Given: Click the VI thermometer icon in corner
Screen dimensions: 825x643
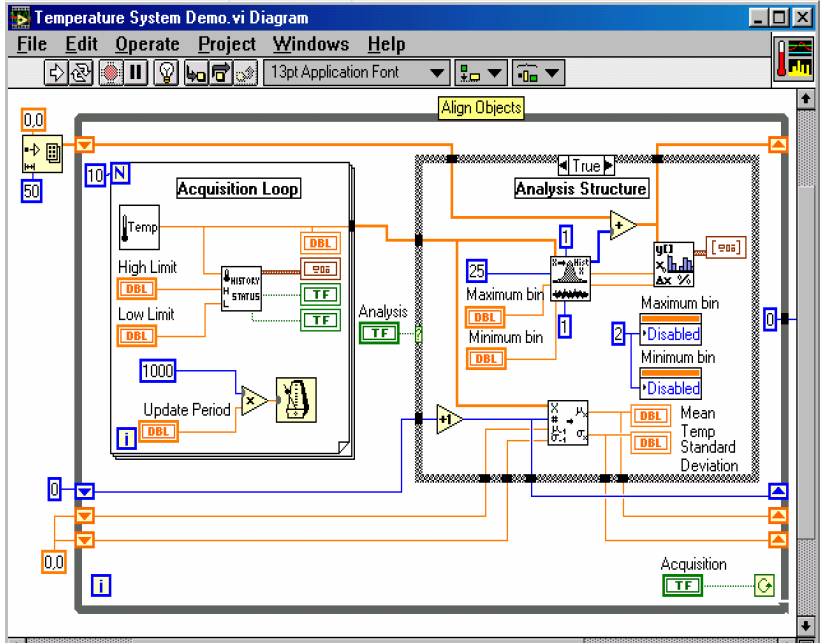Looking at the screenshot, I should (x=794, y=58).
